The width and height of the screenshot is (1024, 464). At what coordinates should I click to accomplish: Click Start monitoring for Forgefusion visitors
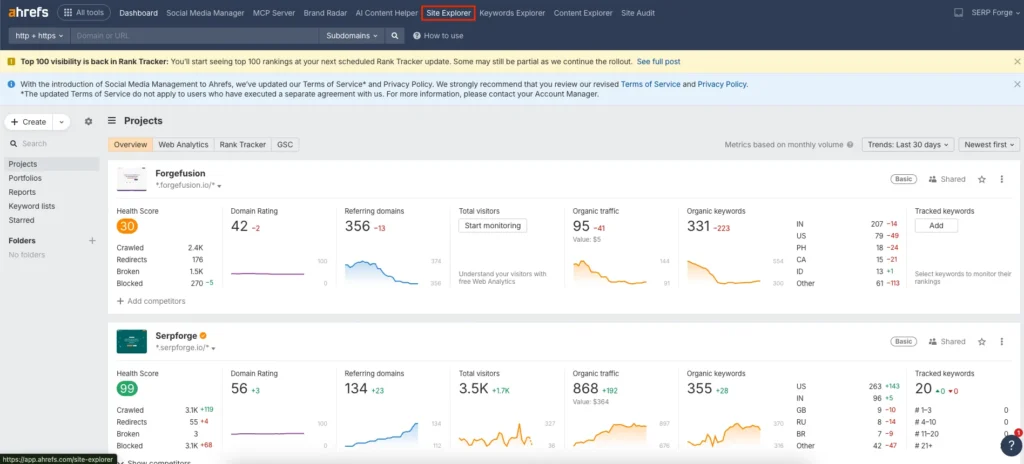coord(493,225)
